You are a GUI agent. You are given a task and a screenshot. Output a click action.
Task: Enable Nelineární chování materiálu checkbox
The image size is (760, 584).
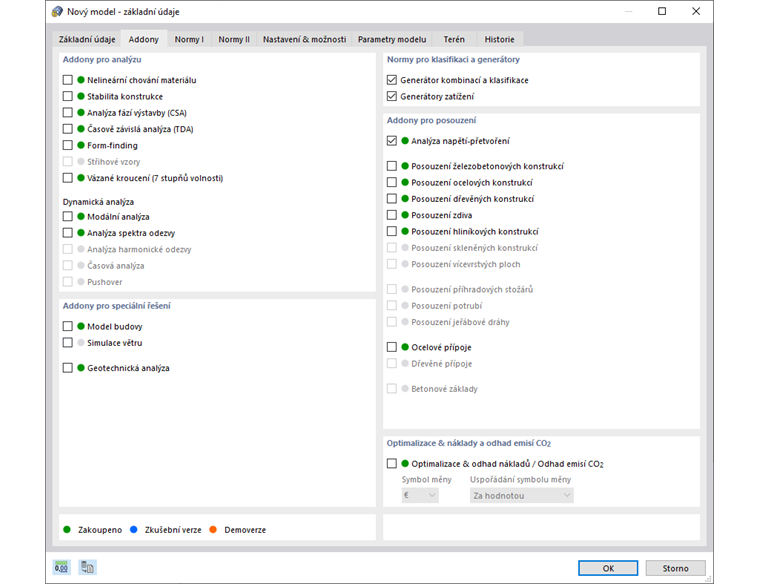coord(67,79)
